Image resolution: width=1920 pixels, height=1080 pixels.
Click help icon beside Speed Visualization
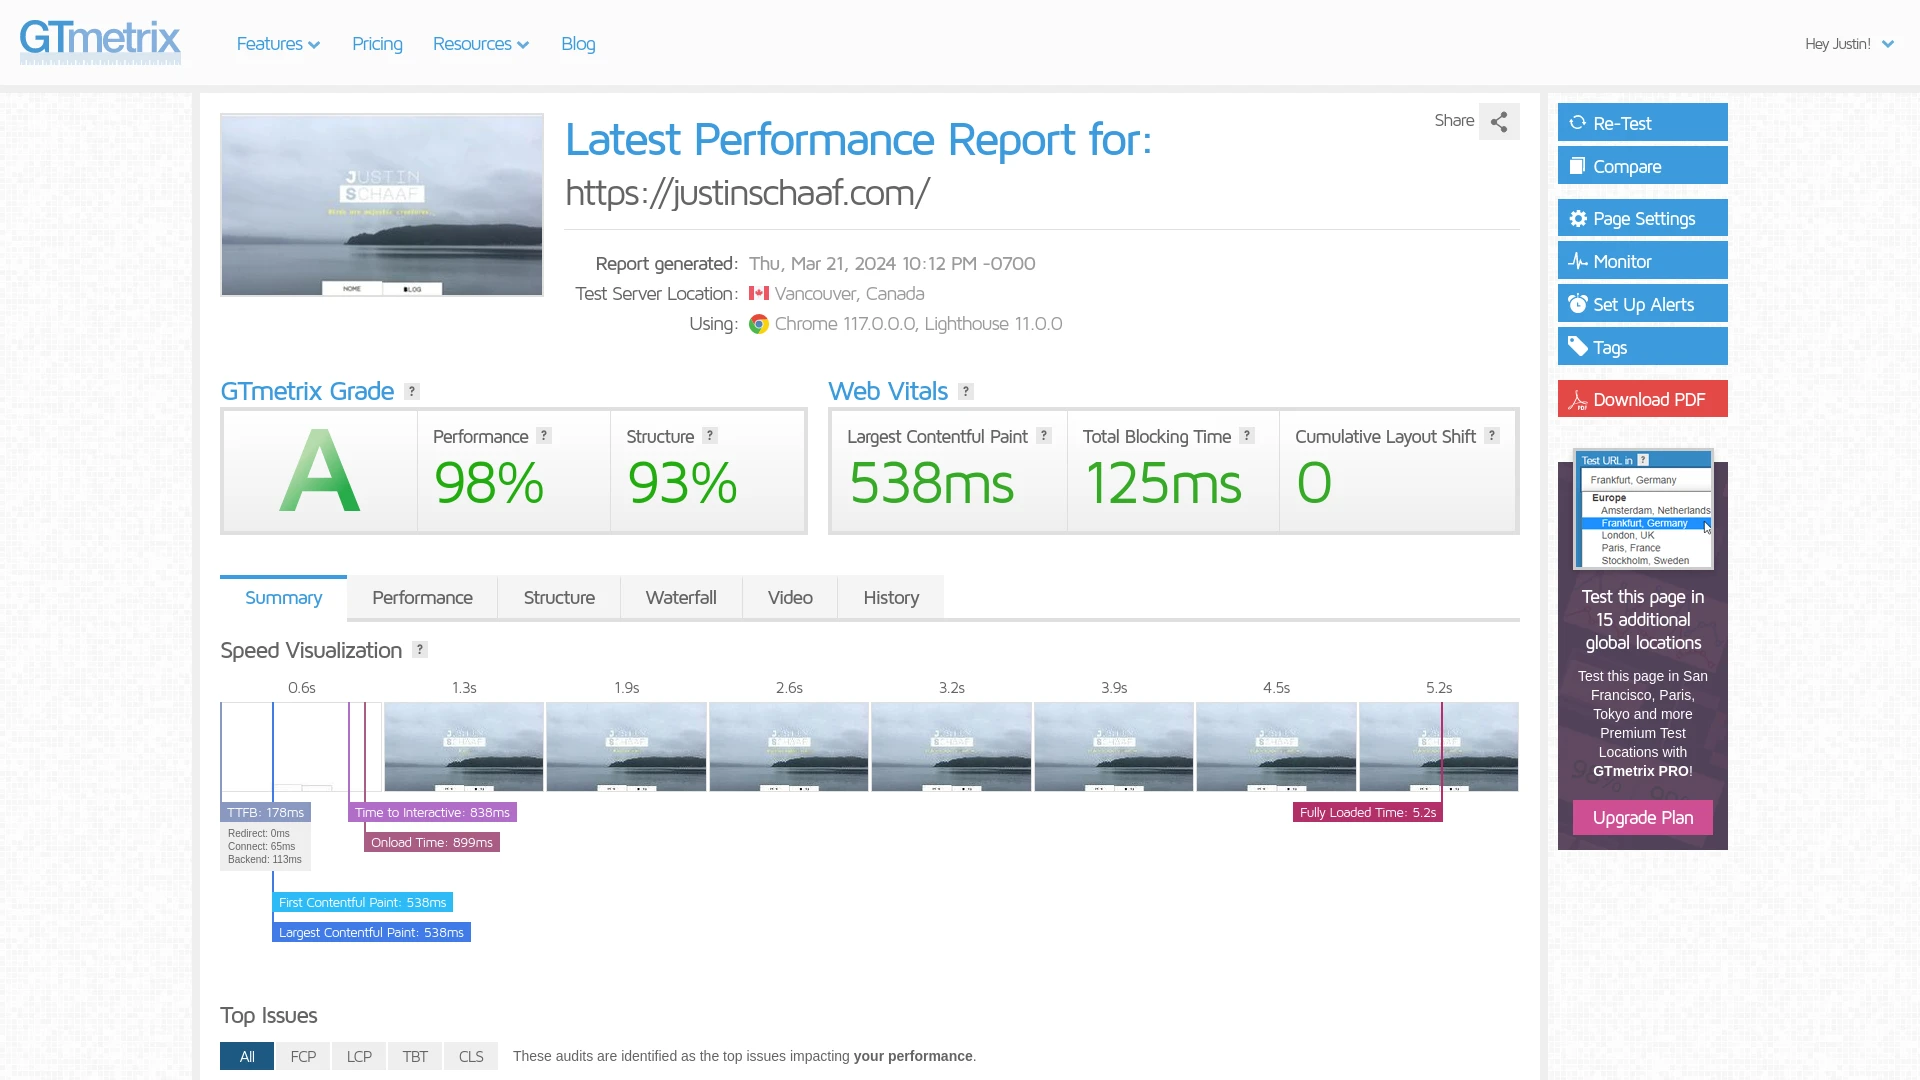(x=420, y=649)
